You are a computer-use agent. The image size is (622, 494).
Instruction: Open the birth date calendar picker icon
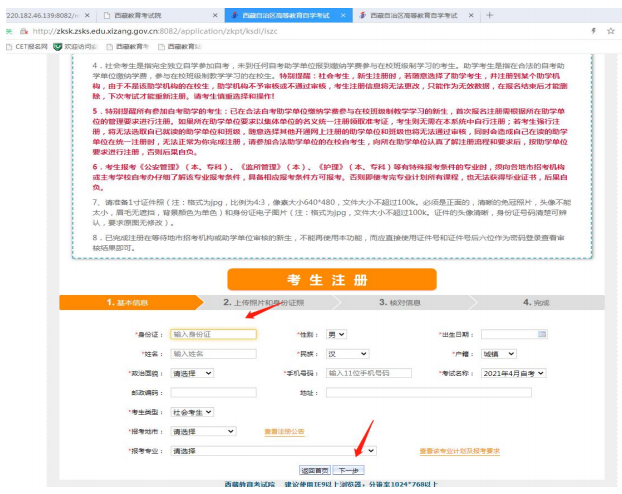pos(542,334)
